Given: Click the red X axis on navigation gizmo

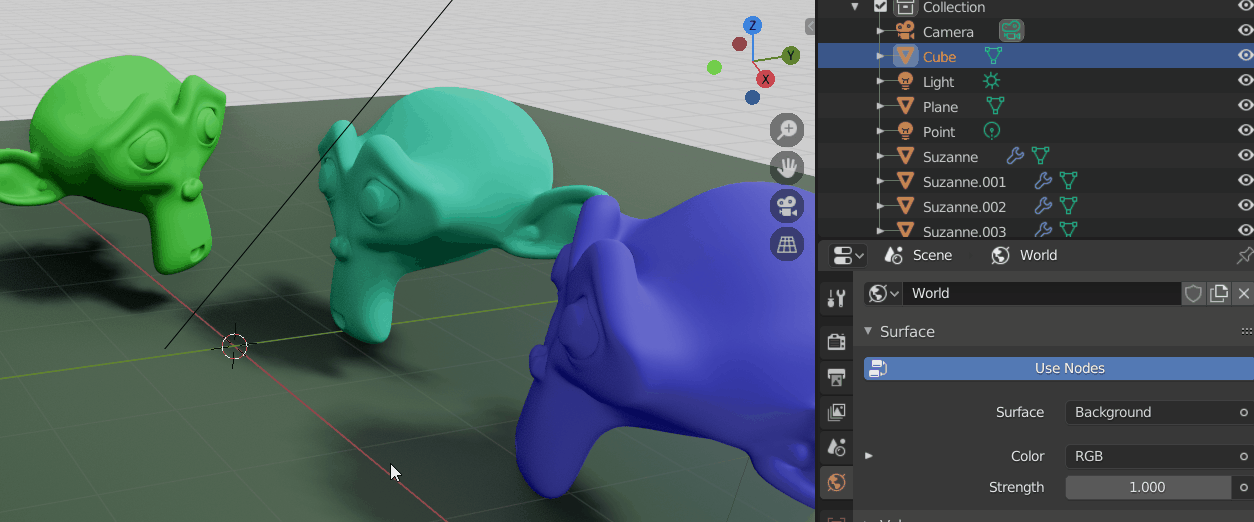Looking at the screenshot, I should pos(766,79).
